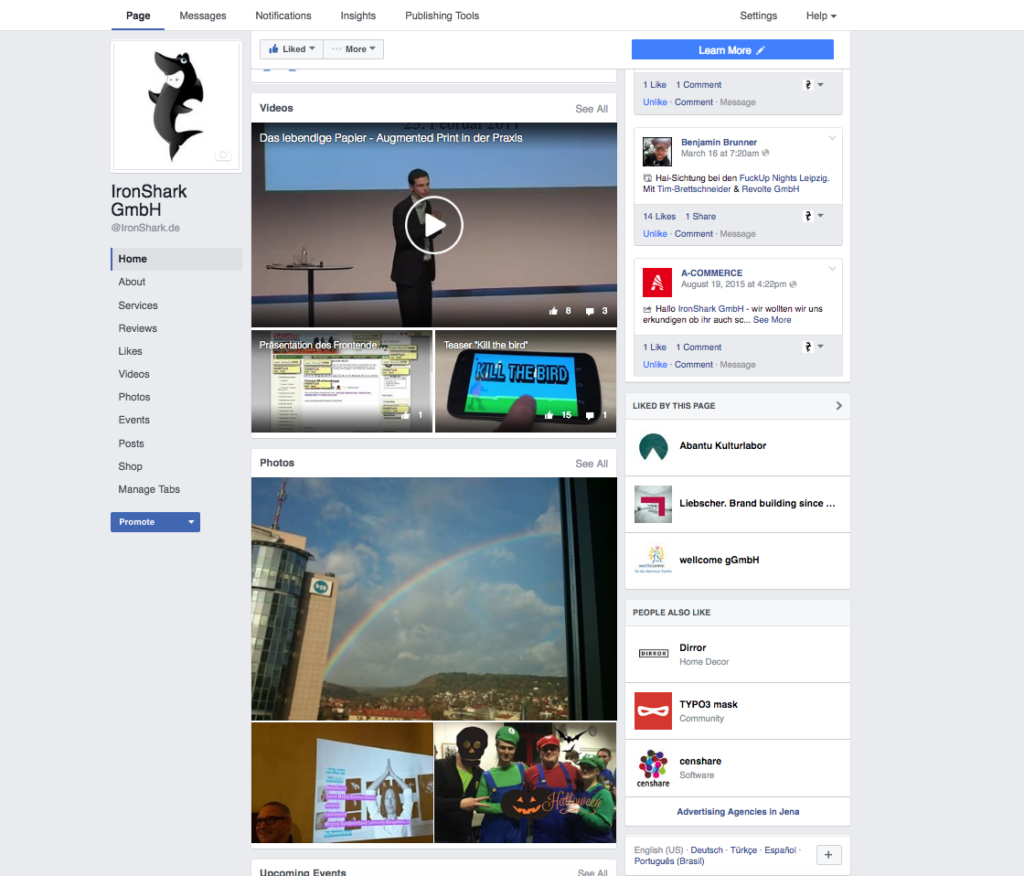The width and height of the screenshot is (1024, 876).
Task: Click the TYPO3 mask red icon
Action: click(653, 711)
